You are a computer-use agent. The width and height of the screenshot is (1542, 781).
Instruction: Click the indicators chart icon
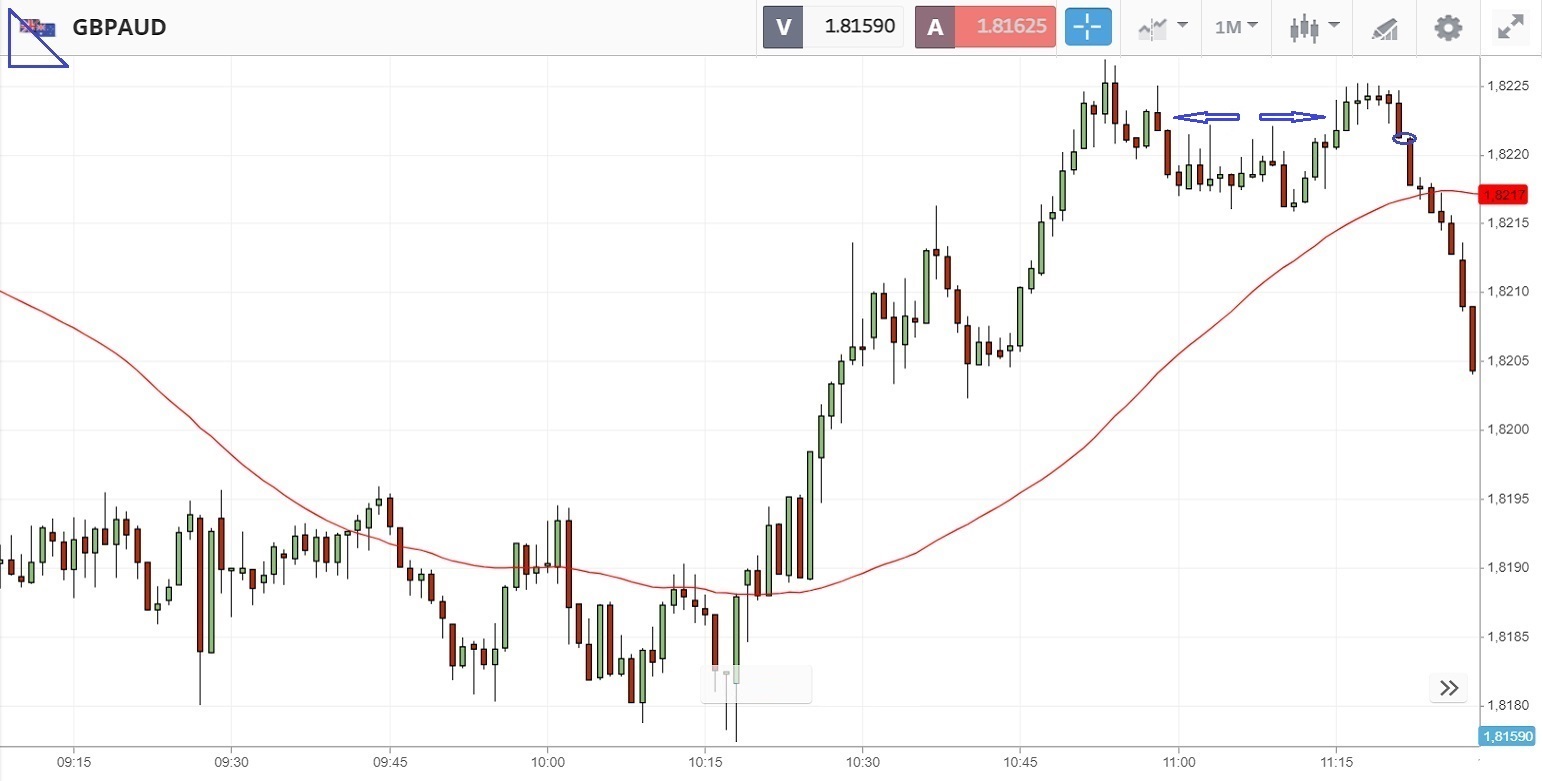point(1153,28)
